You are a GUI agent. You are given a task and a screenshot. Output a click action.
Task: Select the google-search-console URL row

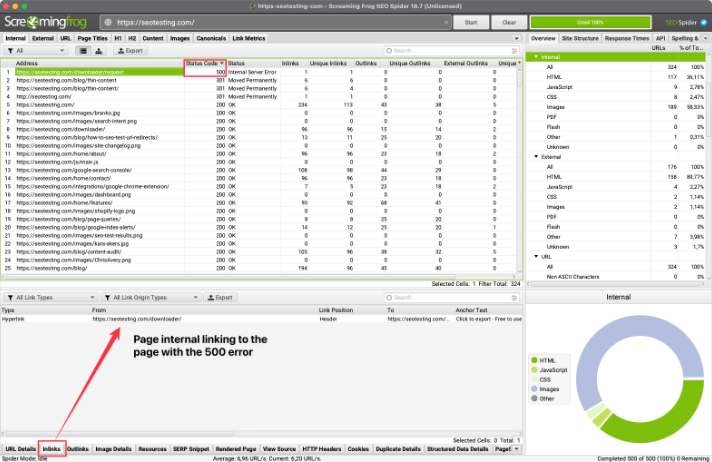click(x=261, y=170)
